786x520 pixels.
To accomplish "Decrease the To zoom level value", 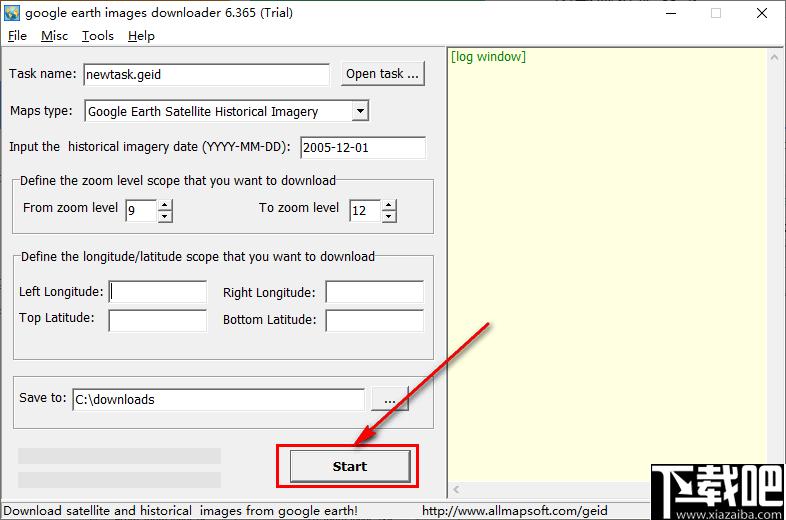I will [388, 216].
